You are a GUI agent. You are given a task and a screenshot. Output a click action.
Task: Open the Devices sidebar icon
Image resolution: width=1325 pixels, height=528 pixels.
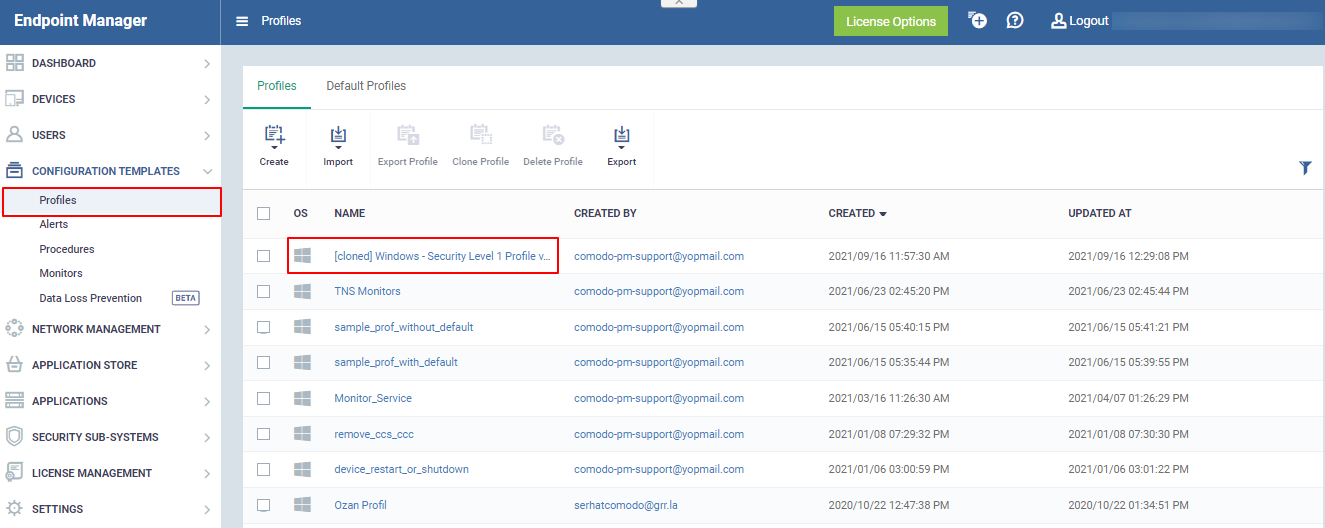(x=14, y=99)
